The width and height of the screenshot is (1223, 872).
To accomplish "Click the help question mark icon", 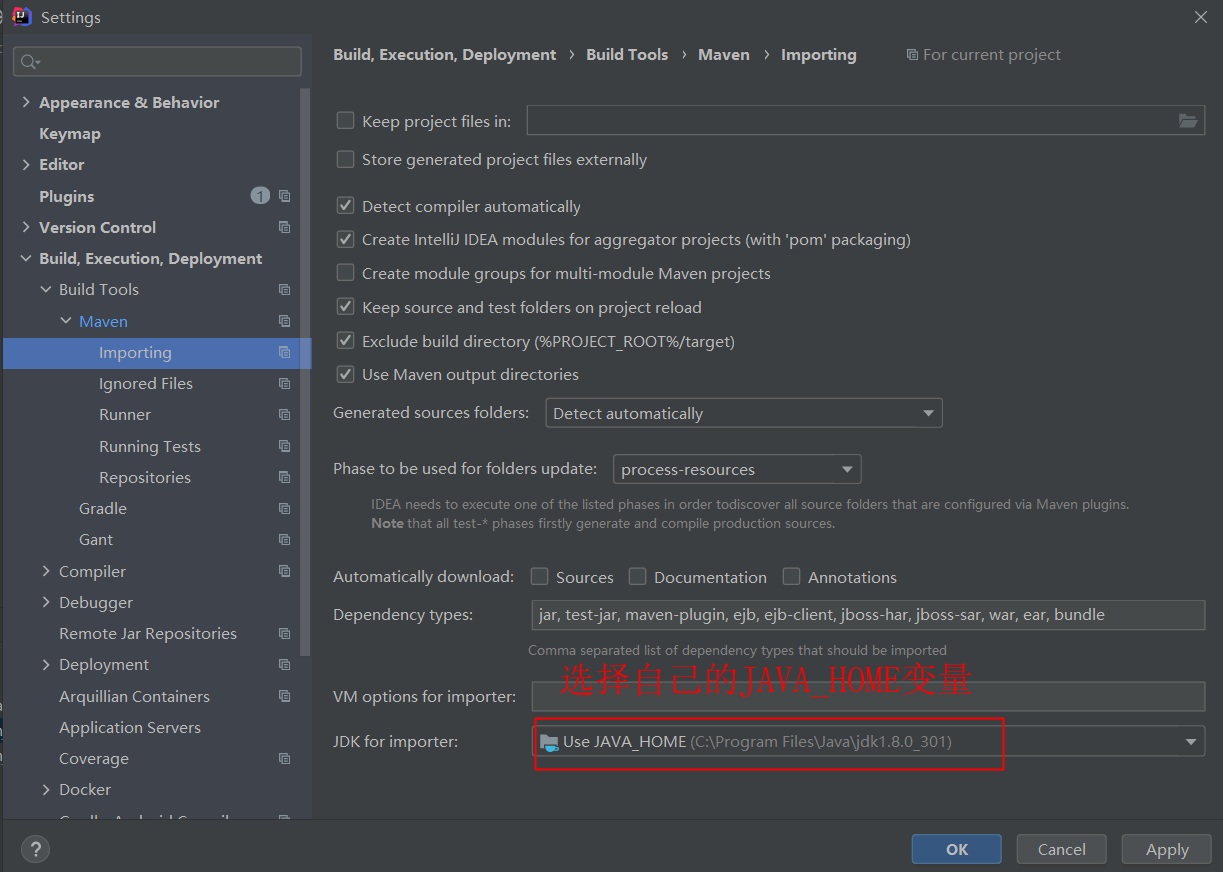I will (x=34, y=849).
